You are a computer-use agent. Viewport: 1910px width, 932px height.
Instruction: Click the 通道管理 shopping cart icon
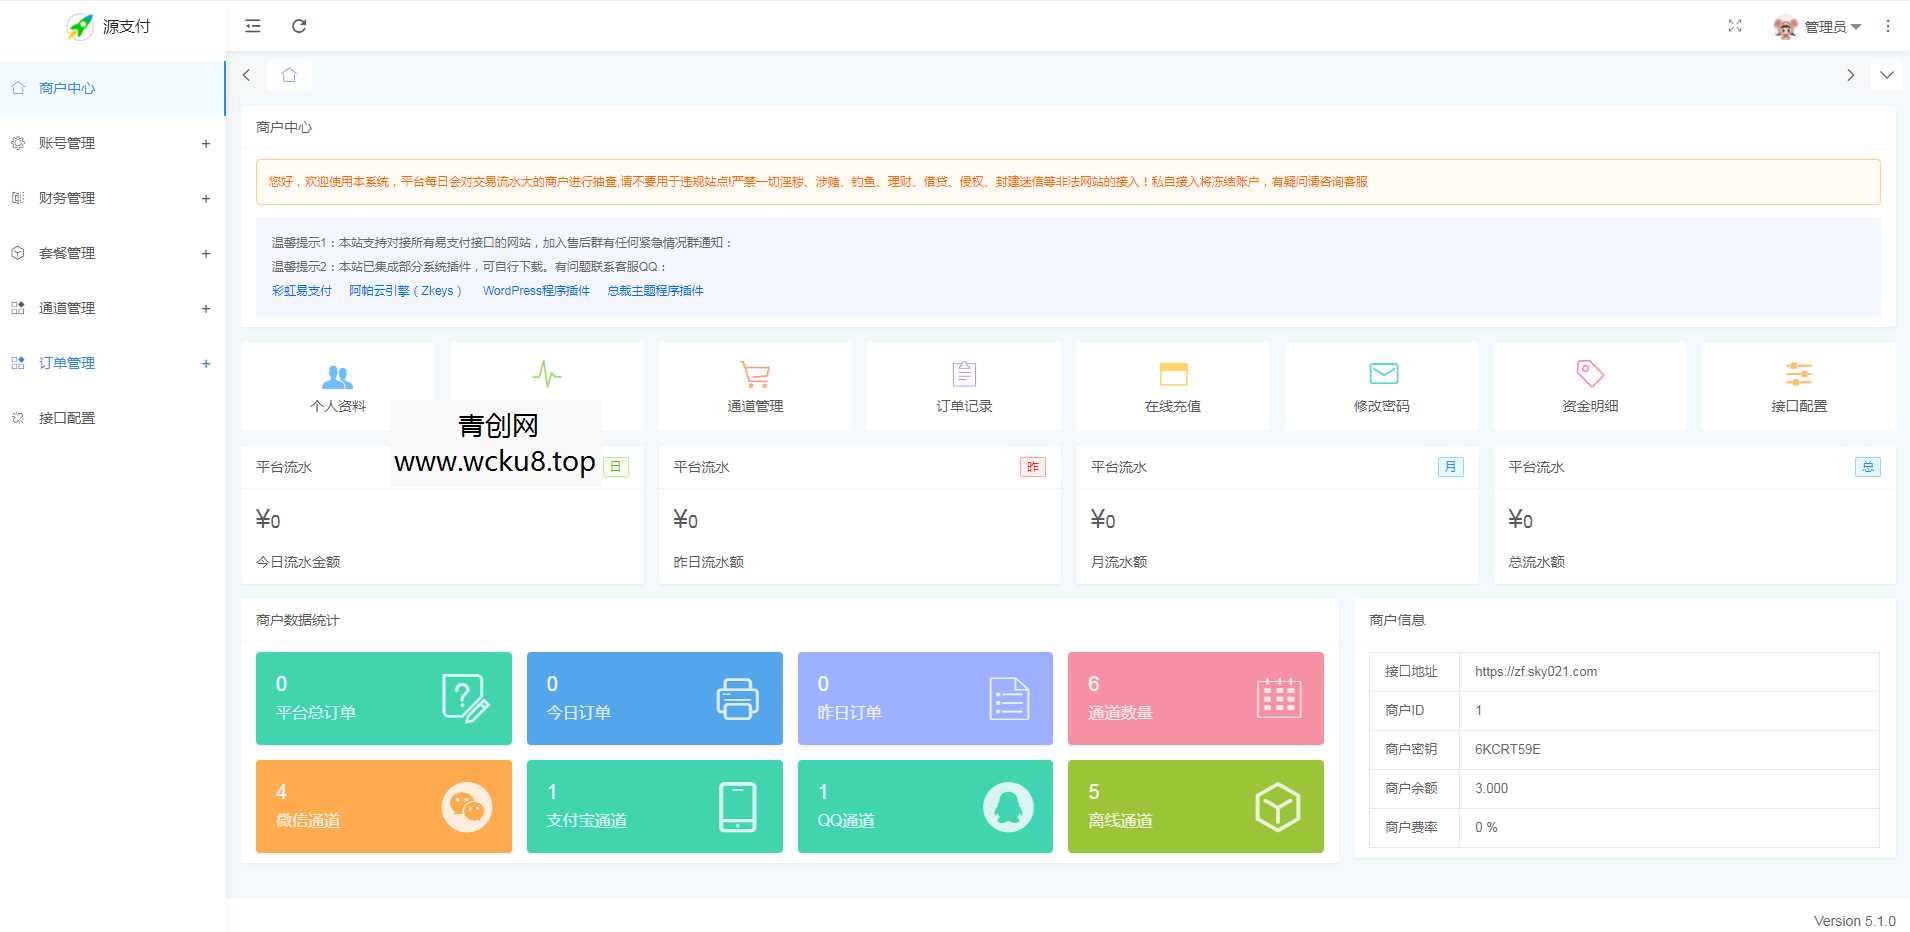(x=754, y=372)
